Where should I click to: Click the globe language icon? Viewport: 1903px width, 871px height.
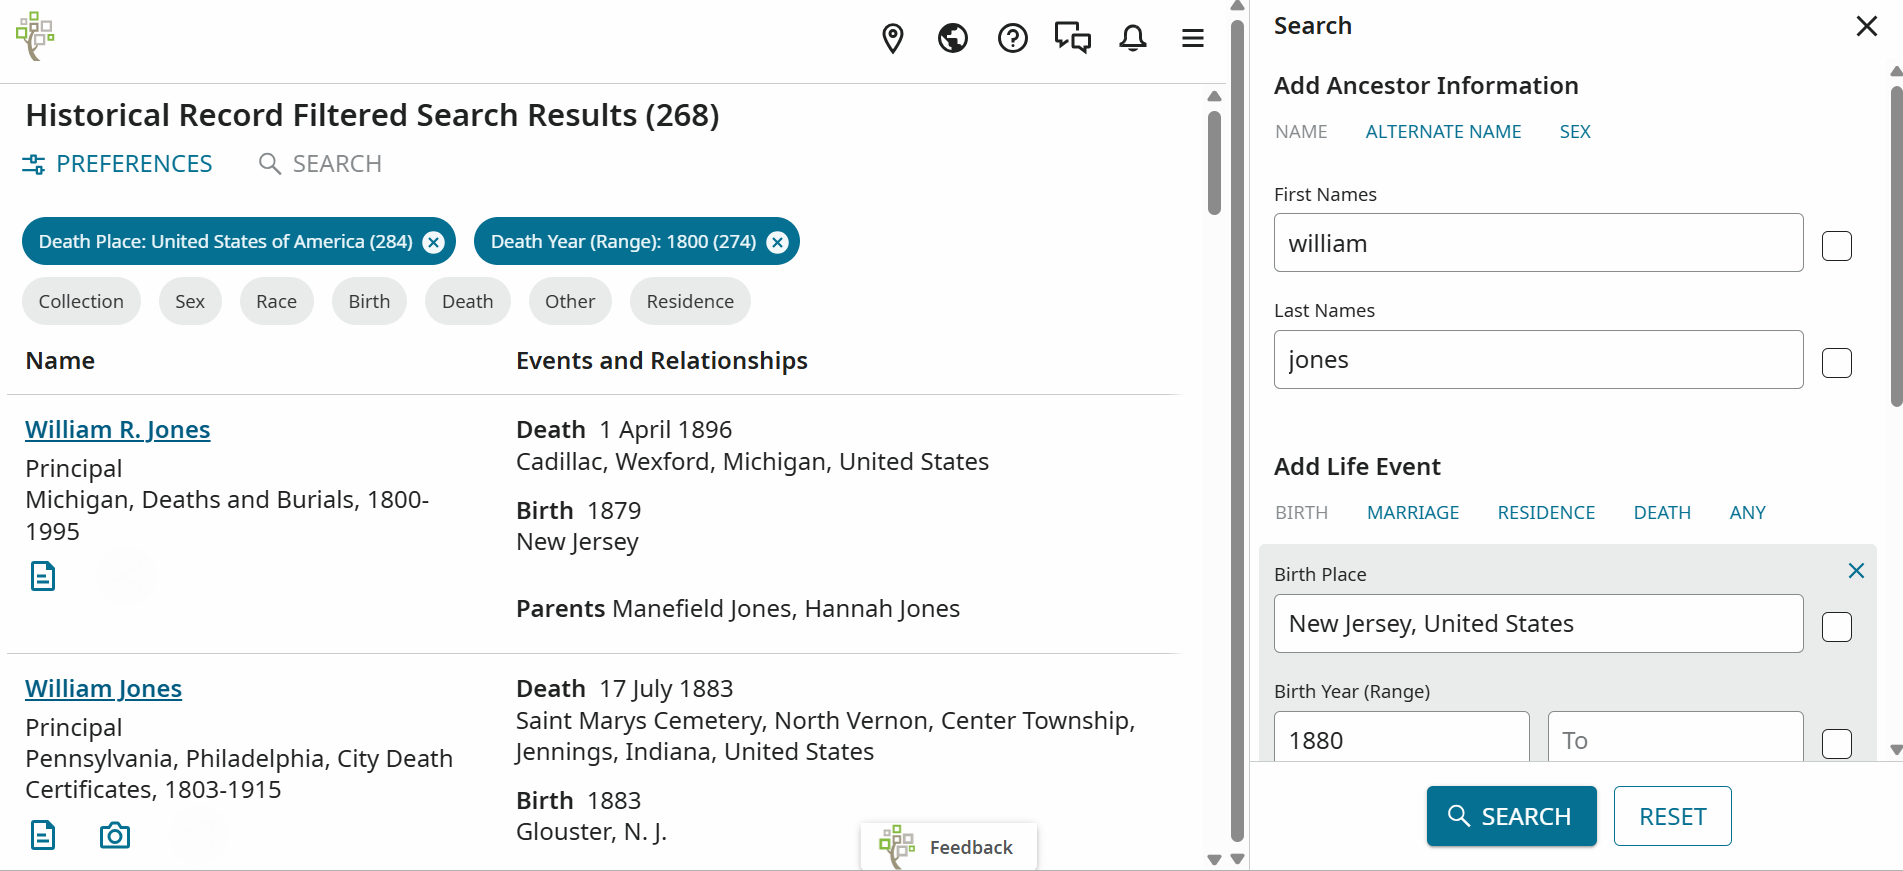952,38
